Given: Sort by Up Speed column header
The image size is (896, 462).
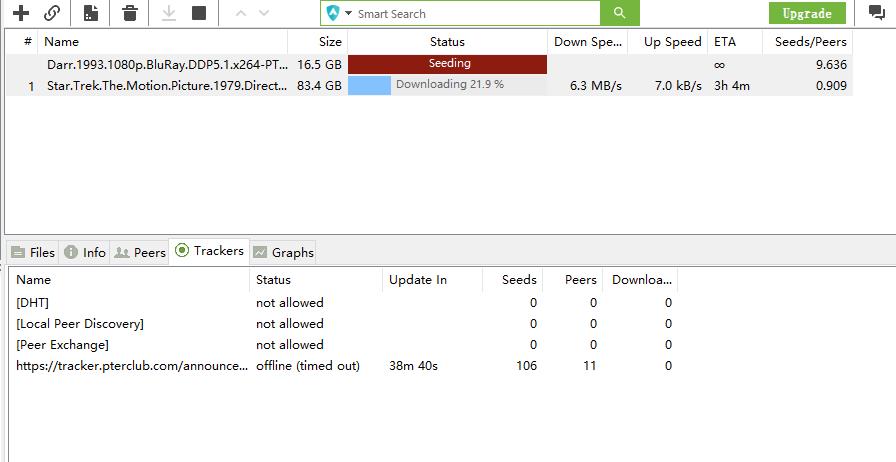Looking at the screenshot, I should 667,42.
